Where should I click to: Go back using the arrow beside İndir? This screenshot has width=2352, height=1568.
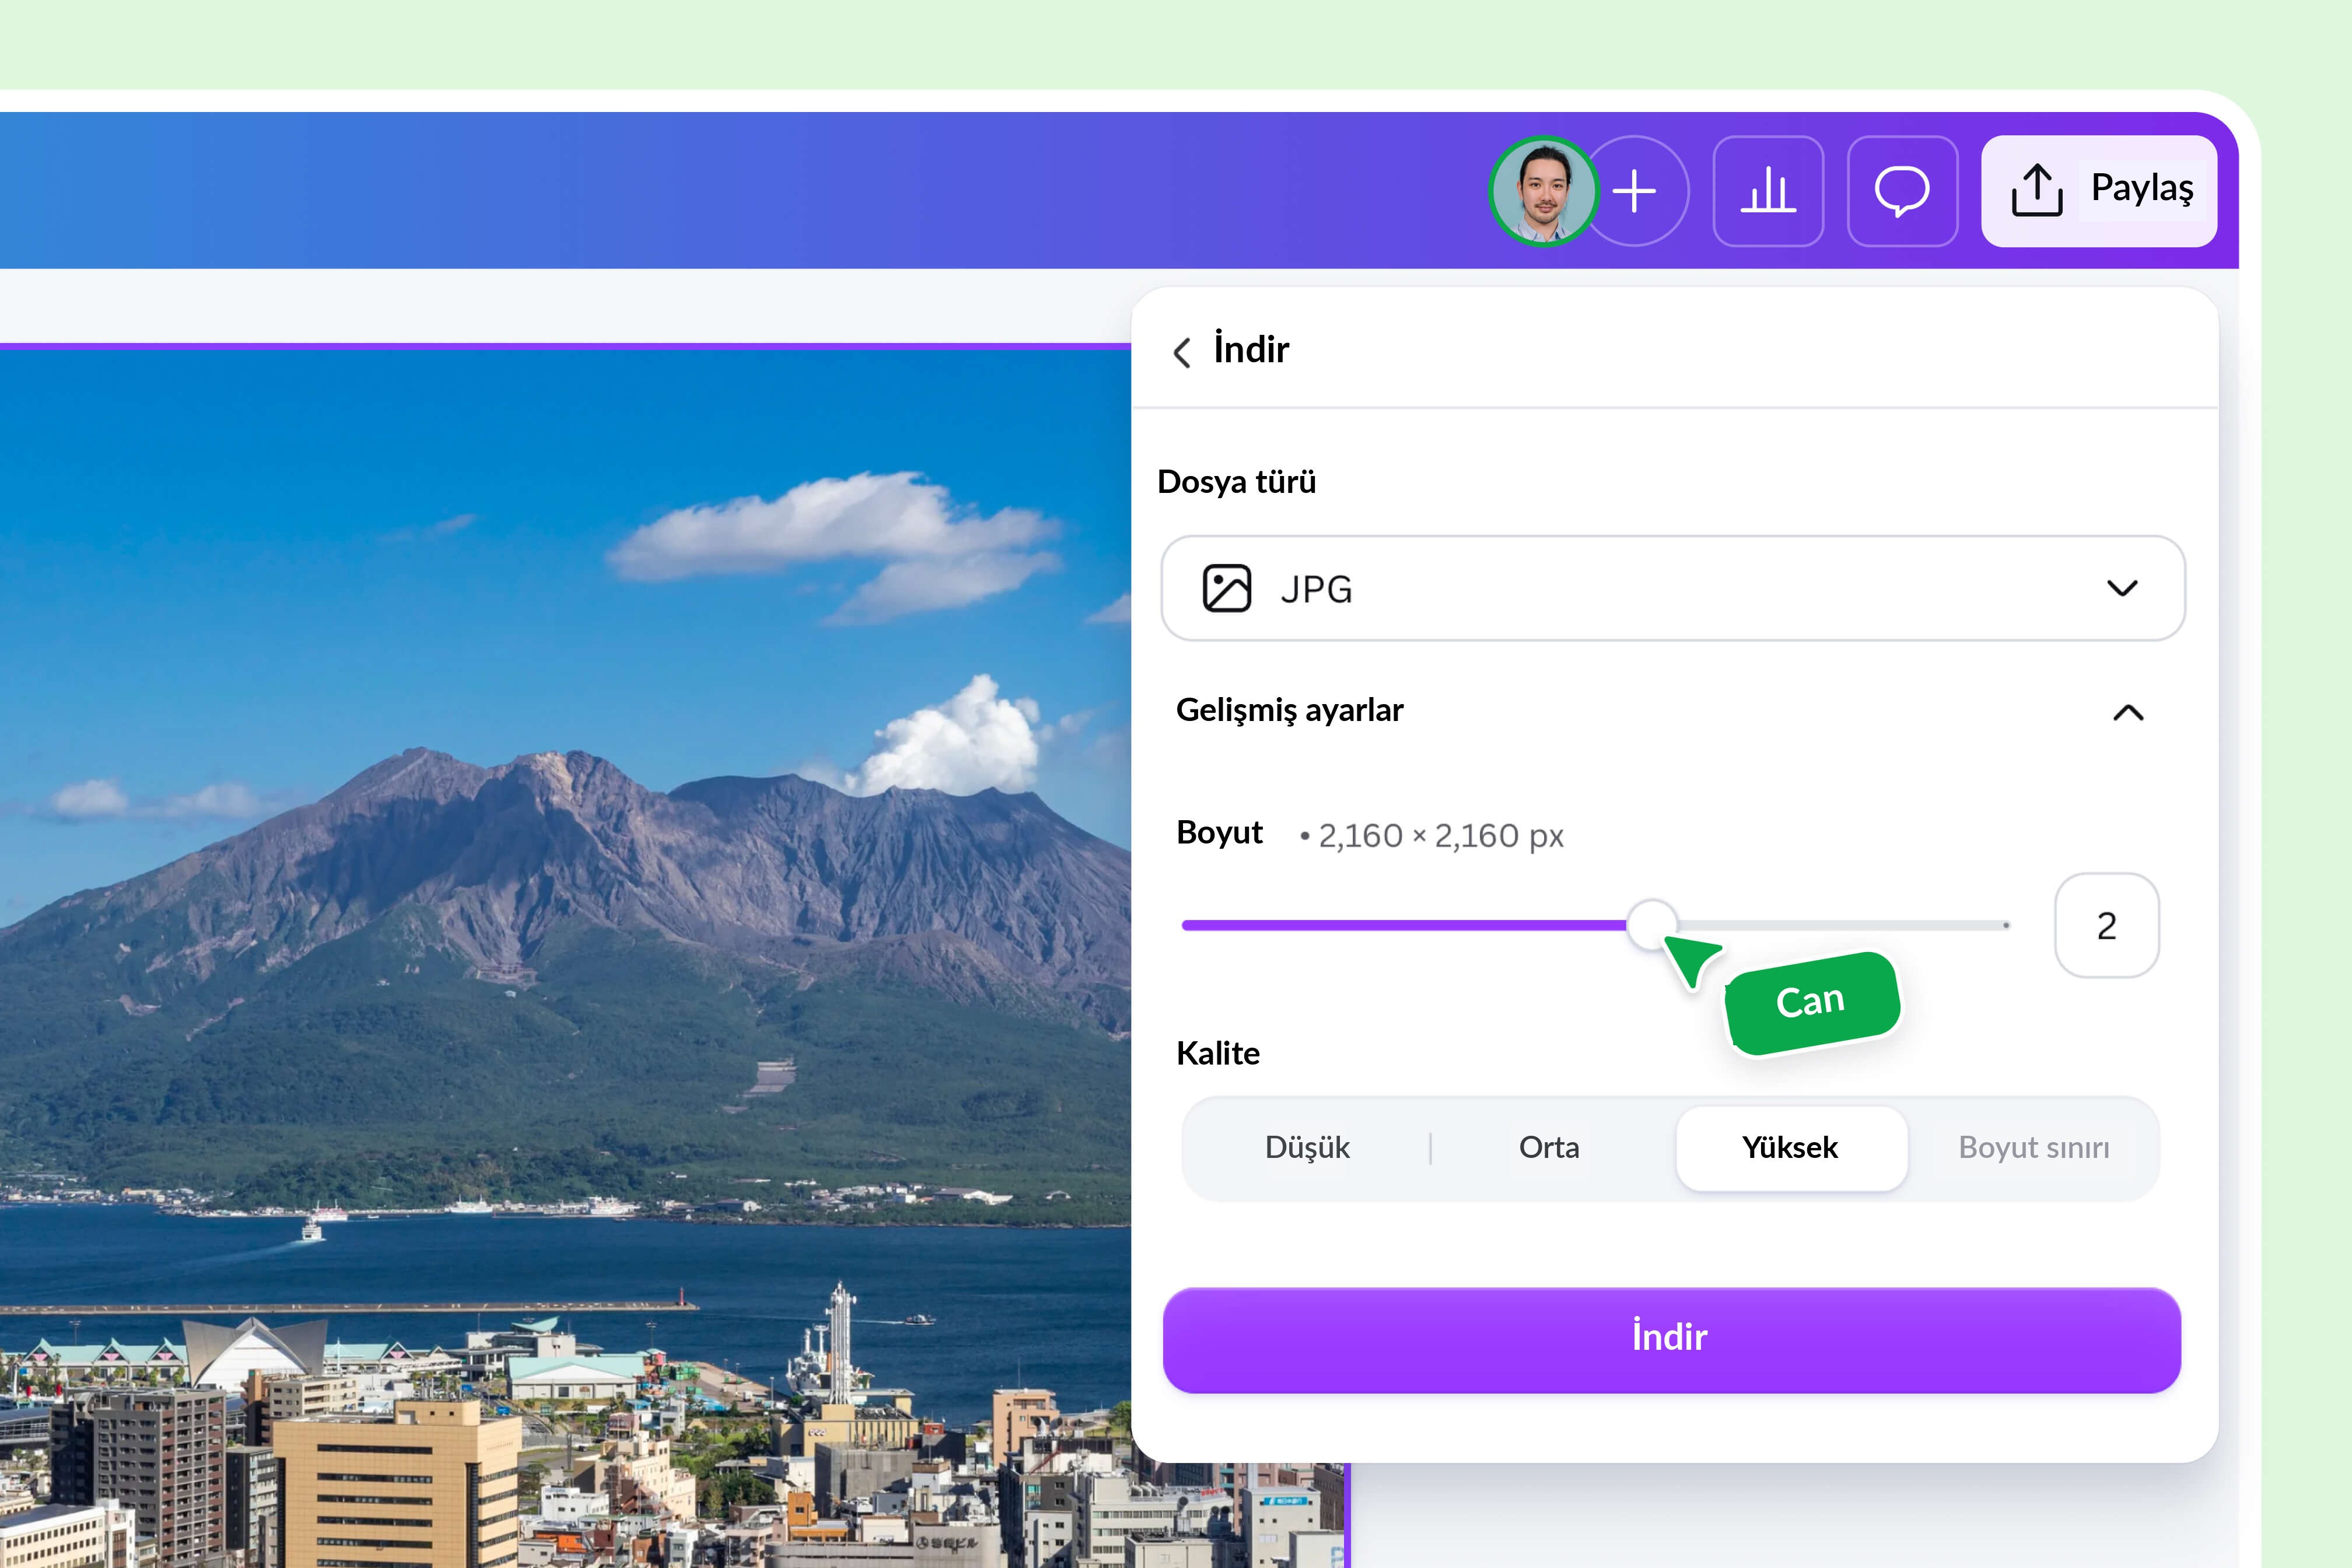point(1182,352)
